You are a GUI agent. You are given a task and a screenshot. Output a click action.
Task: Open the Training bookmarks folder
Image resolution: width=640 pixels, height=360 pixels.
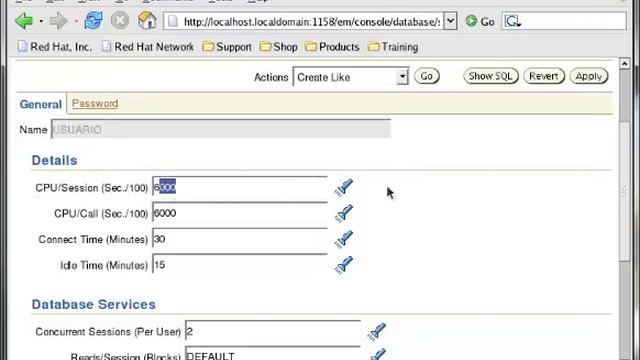393,47
